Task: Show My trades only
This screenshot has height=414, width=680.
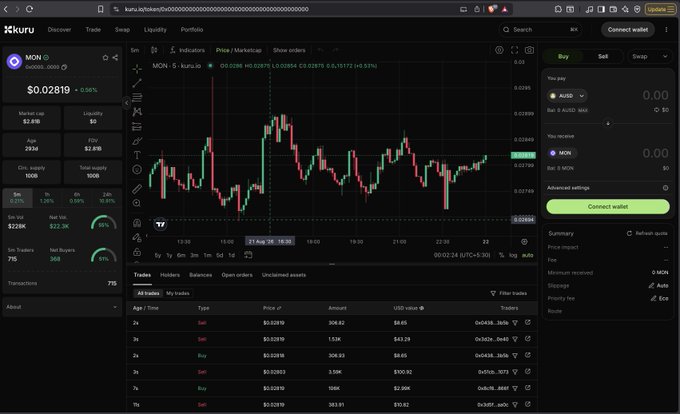Action: pyautogui.click(x=178, y=293)
